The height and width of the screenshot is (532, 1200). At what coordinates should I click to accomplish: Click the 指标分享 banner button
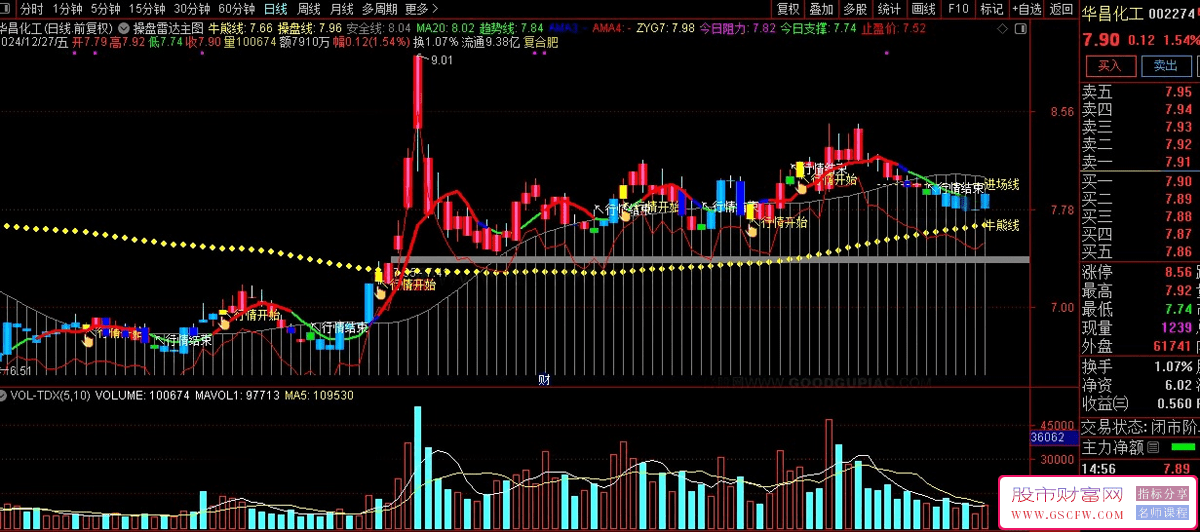1162,494
